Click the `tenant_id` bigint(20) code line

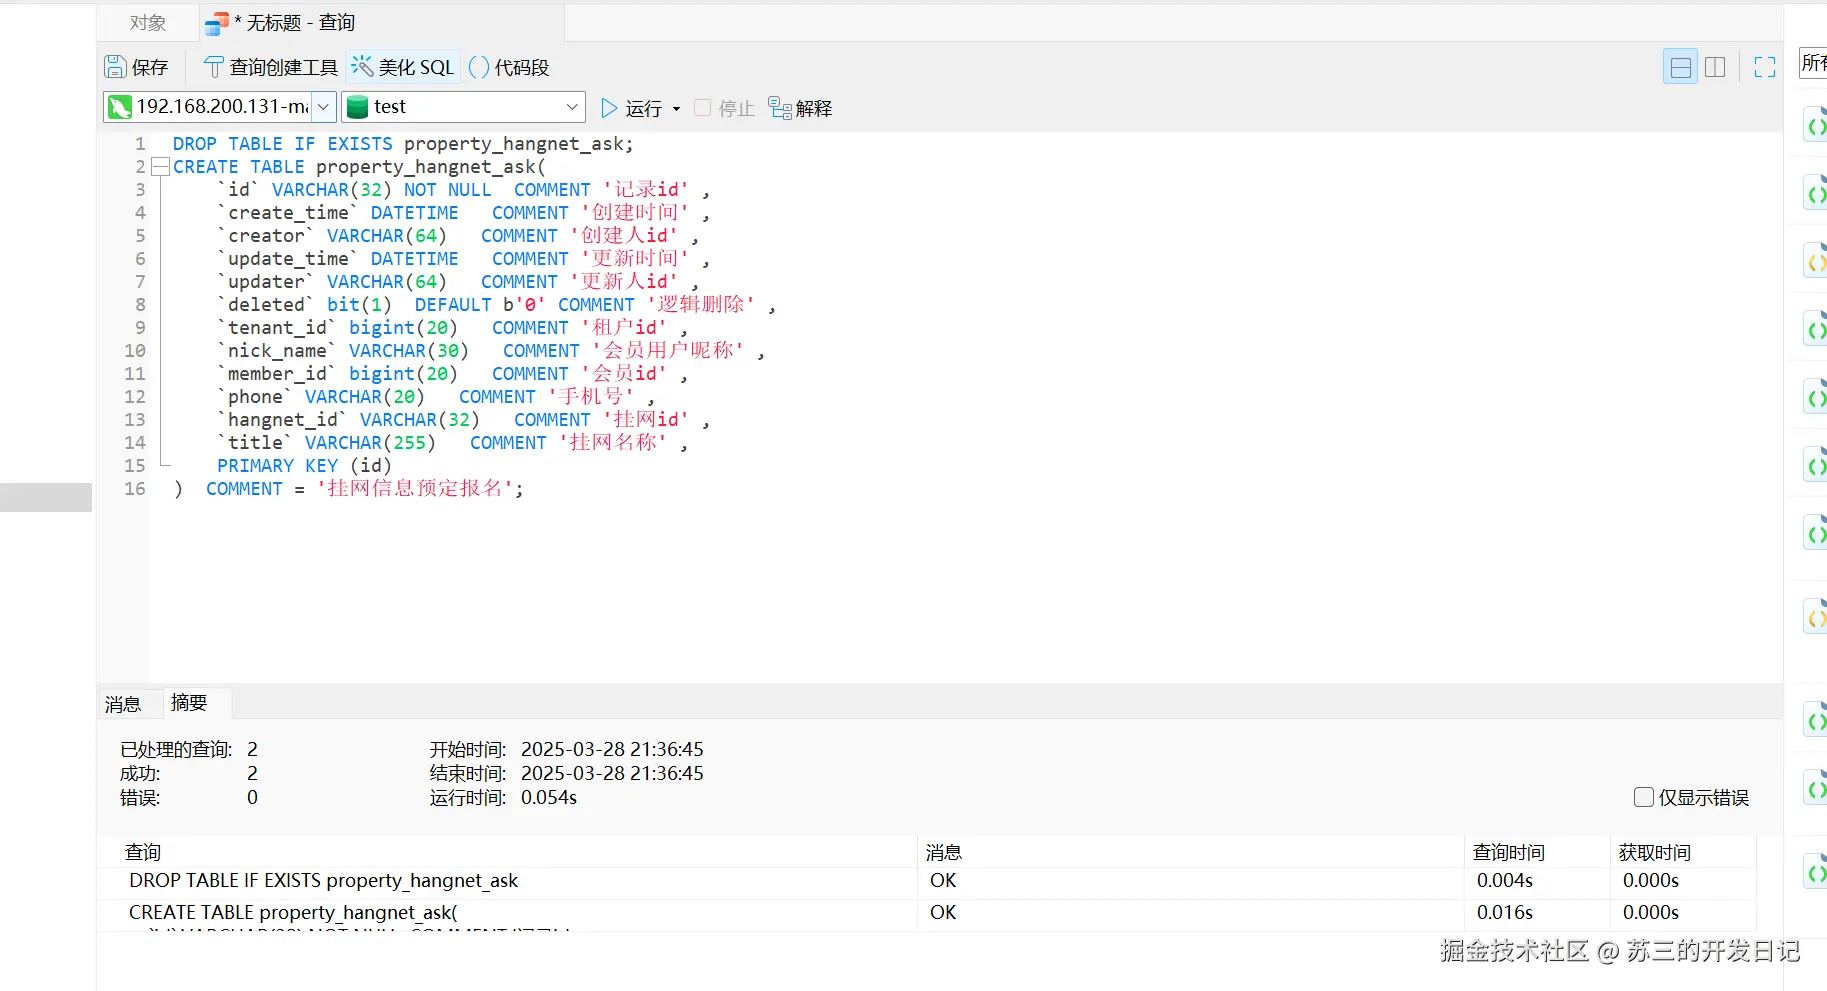click(453, 328)
